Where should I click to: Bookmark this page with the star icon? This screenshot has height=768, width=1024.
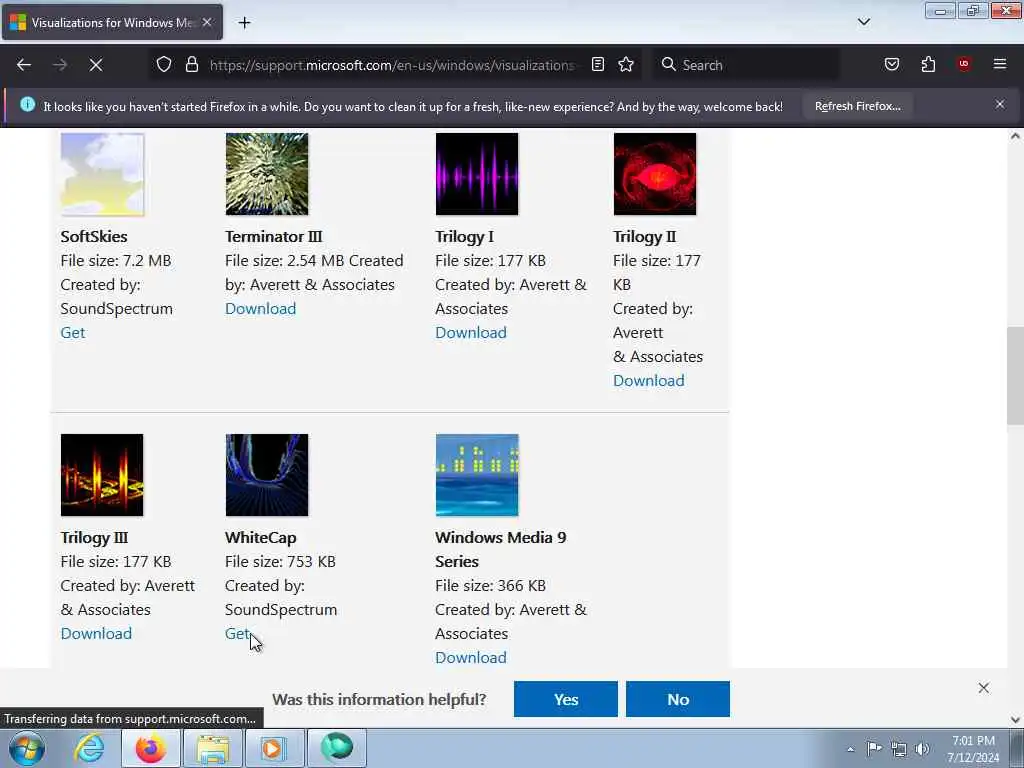[626, 65]
